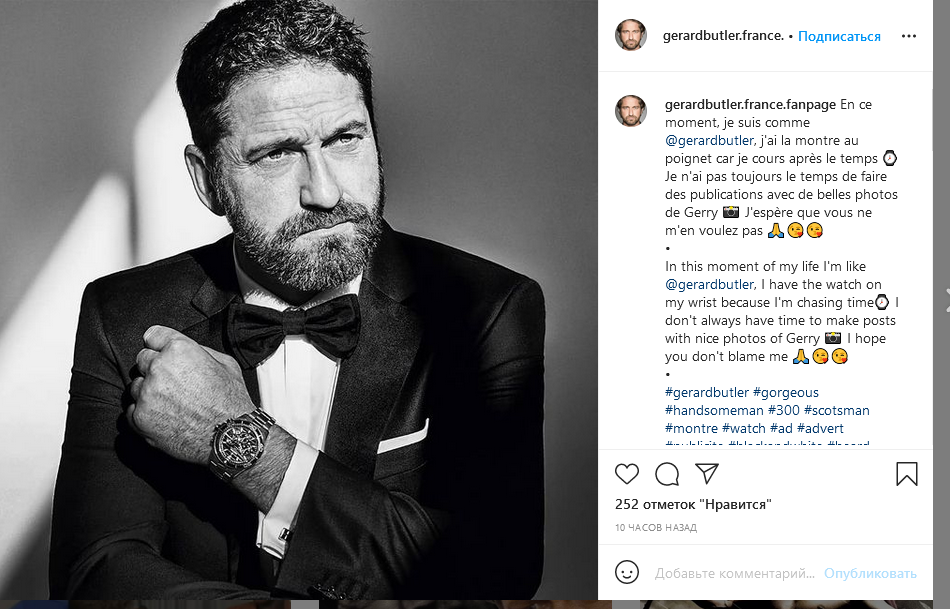This screenshot has height=609, width=950.
Task: Click the #montre hashtag
Action: coord(691,429)
